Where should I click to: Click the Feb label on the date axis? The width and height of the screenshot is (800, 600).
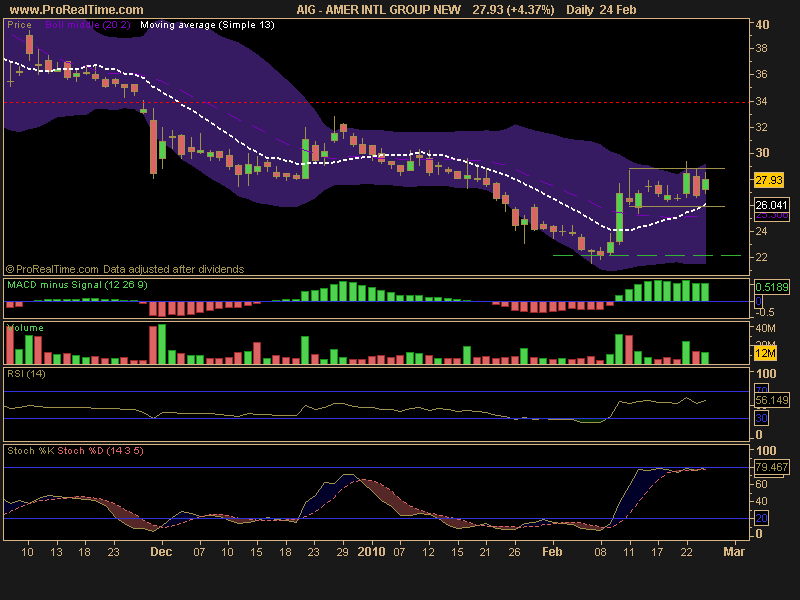[x=552, y=552]
